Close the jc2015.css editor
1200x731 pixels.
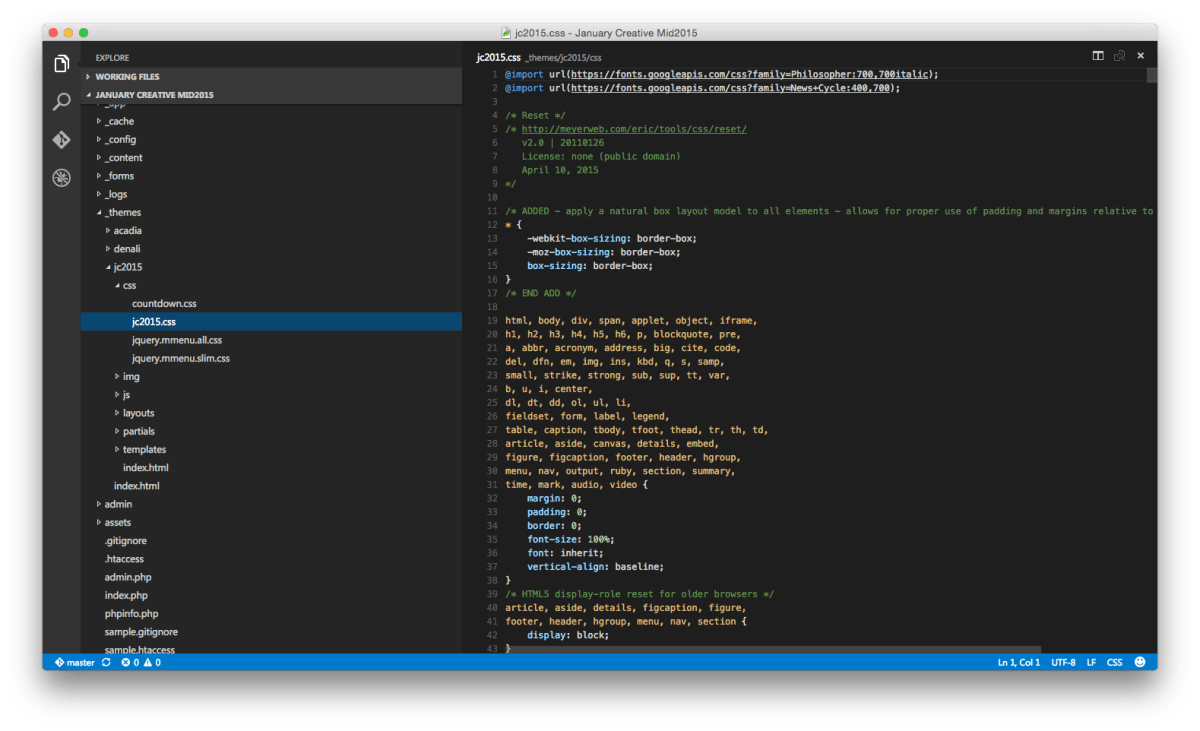pyautogui.click(x=1140, y=56)
